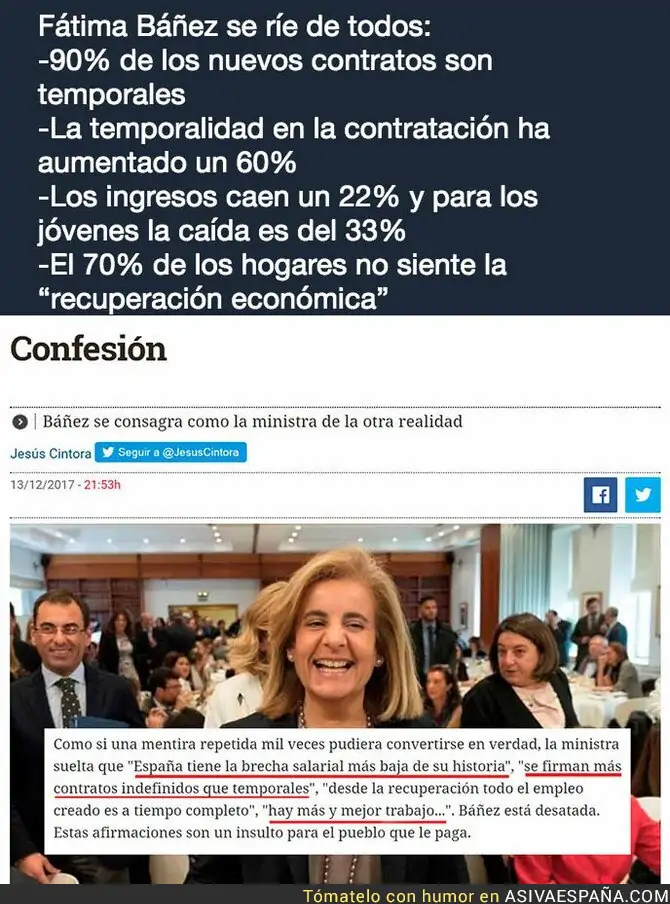670x904 pixels.
Task: Click the Seguir a @JesusCintora button
Action: (x=171, y=453)
